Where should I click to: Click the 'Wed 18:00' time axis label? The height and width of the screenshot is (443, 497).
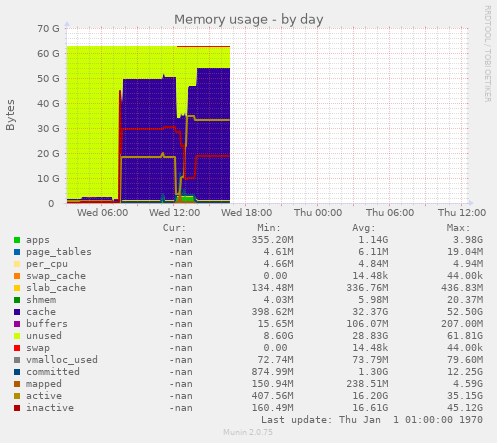[247, 213]
